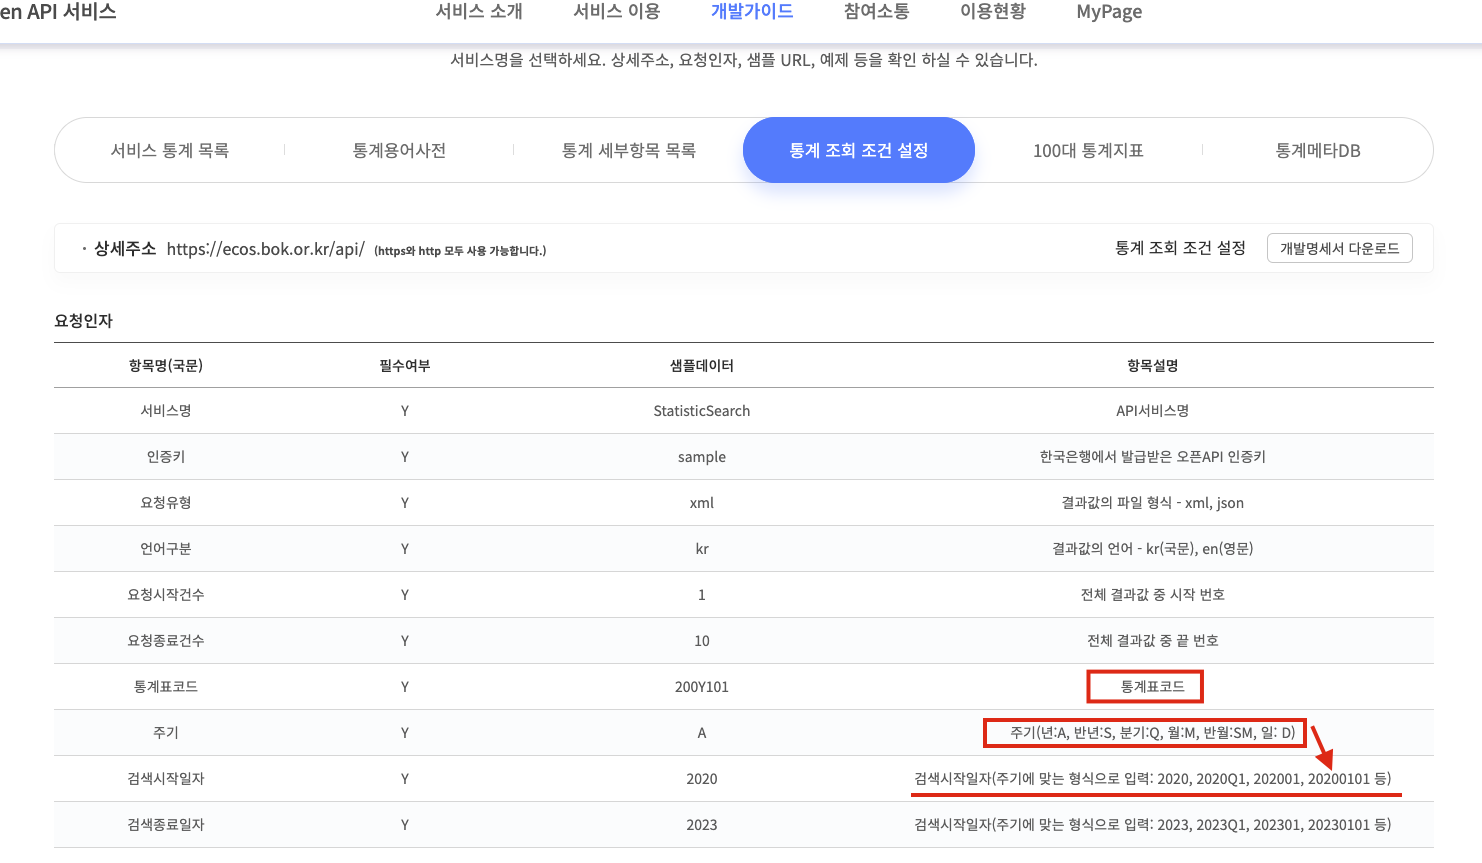The width and height of the screenshot is (1482, 863).
Task: Click the xml sample data cell
Action: click(702, 503)
